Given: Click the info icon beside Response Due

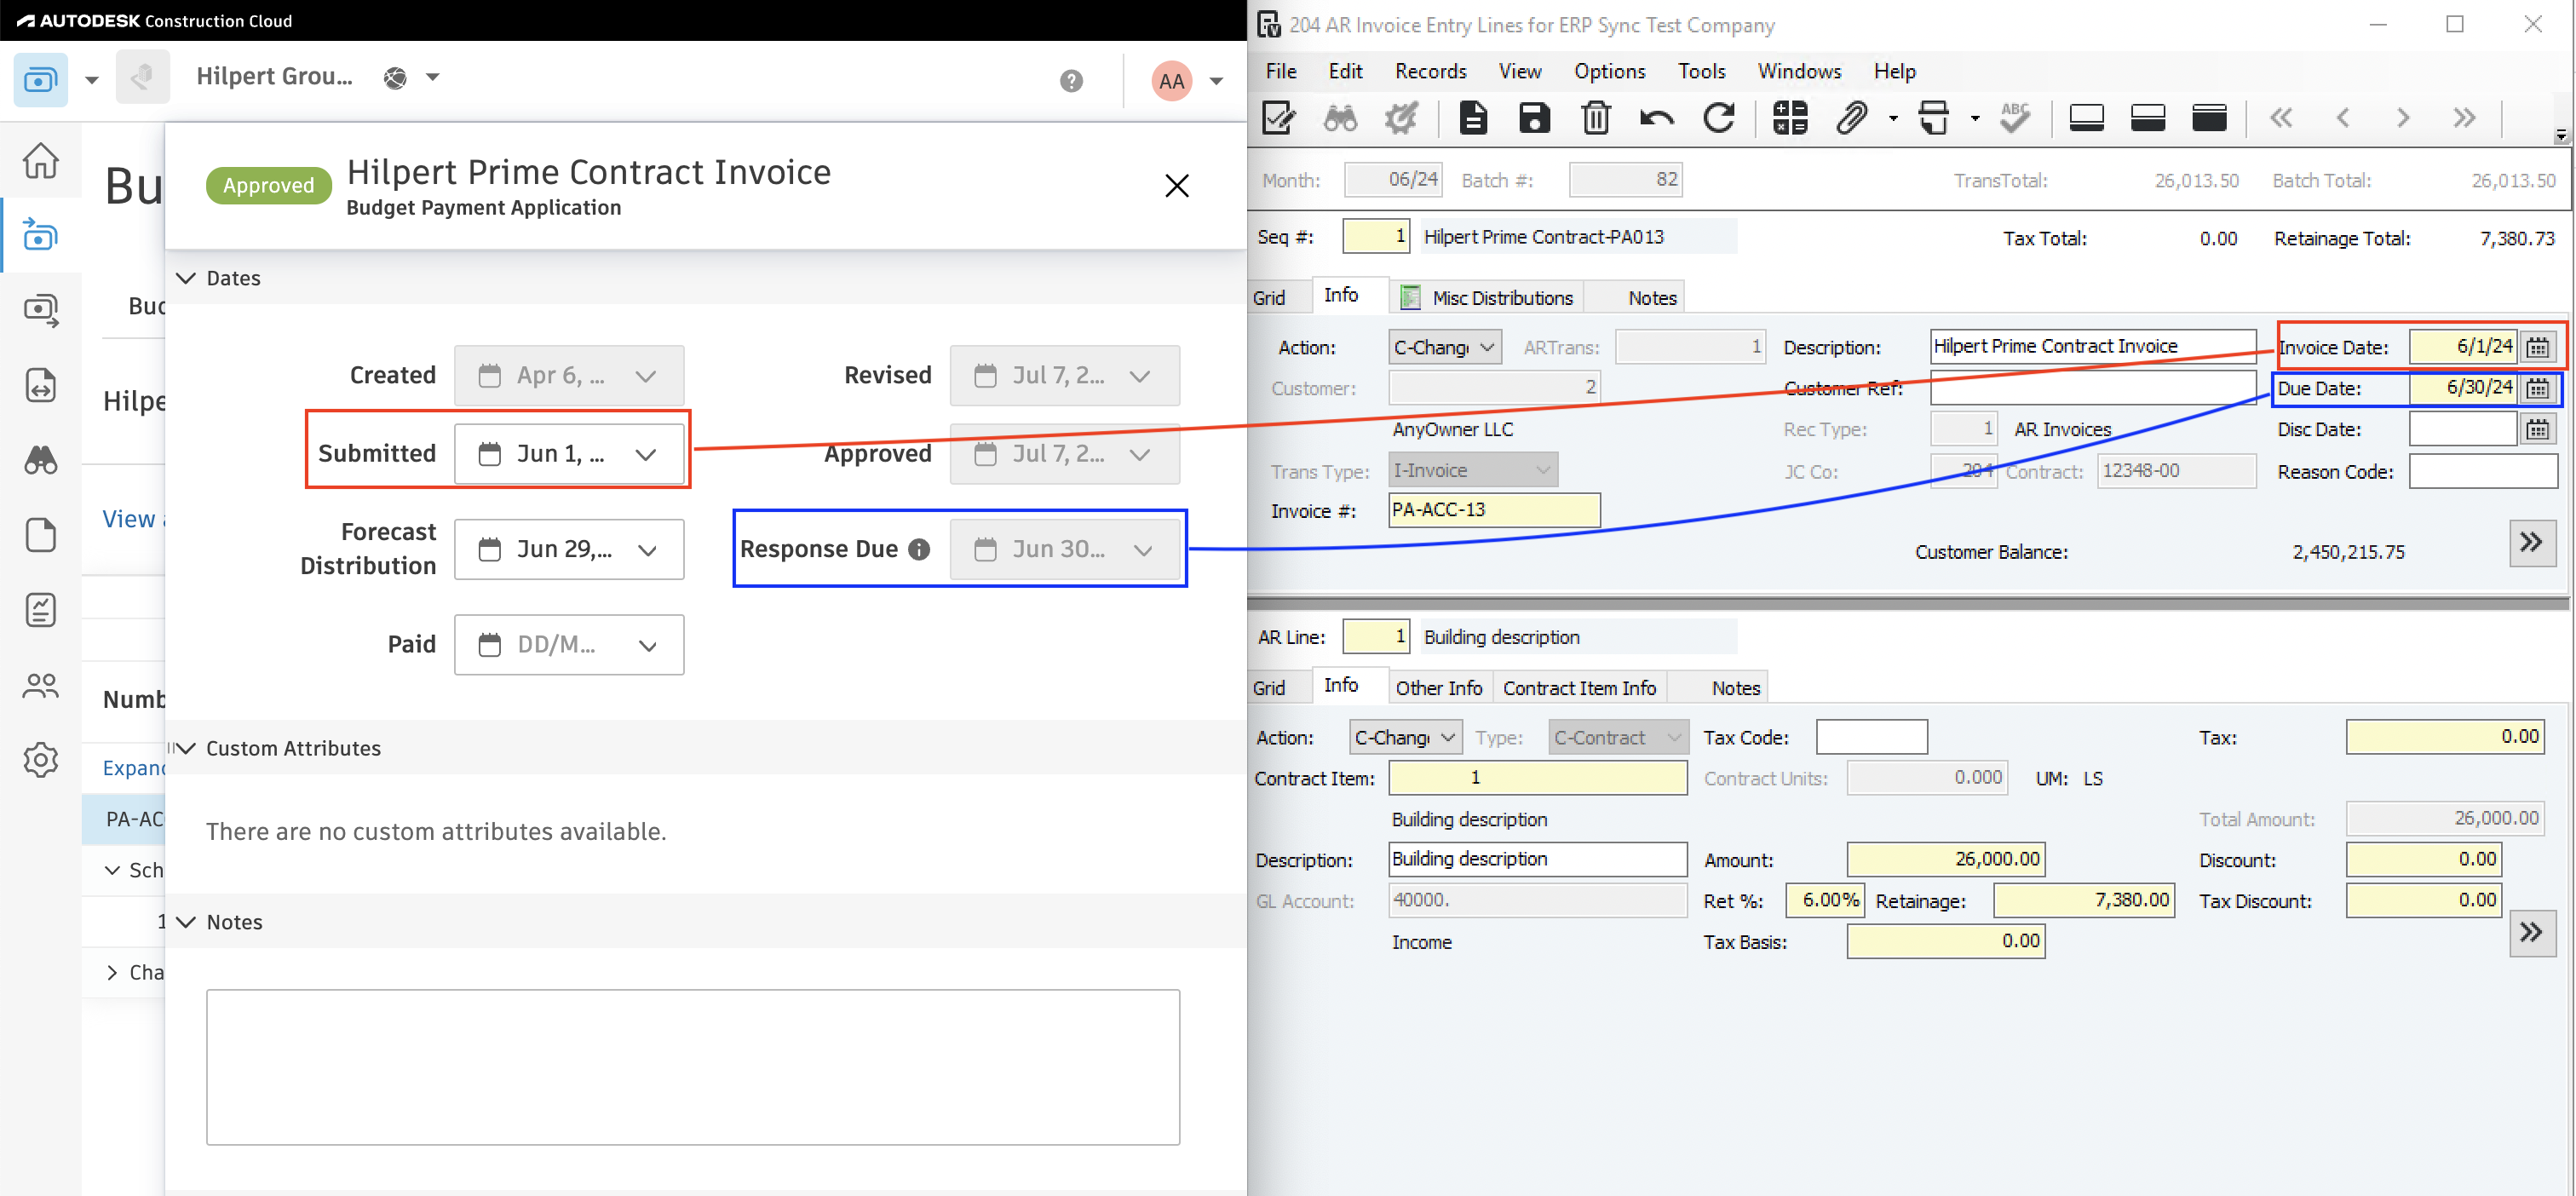Looking at the screenshot, I should pyautogui.click(x=919, y=549).
